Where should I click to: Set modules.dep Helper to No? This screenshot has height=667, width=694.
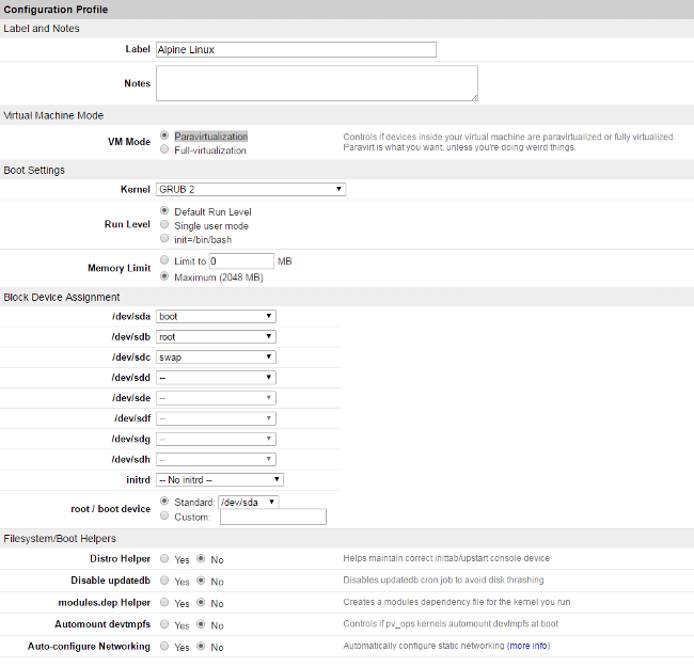pos(201,602)
